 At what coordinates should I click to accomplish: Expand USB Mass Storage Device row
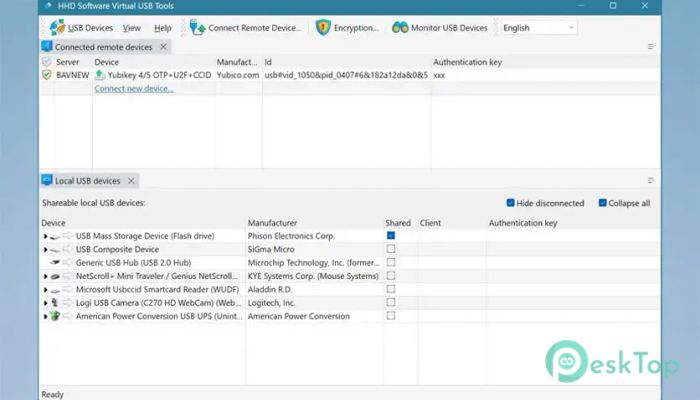[45, 236]
